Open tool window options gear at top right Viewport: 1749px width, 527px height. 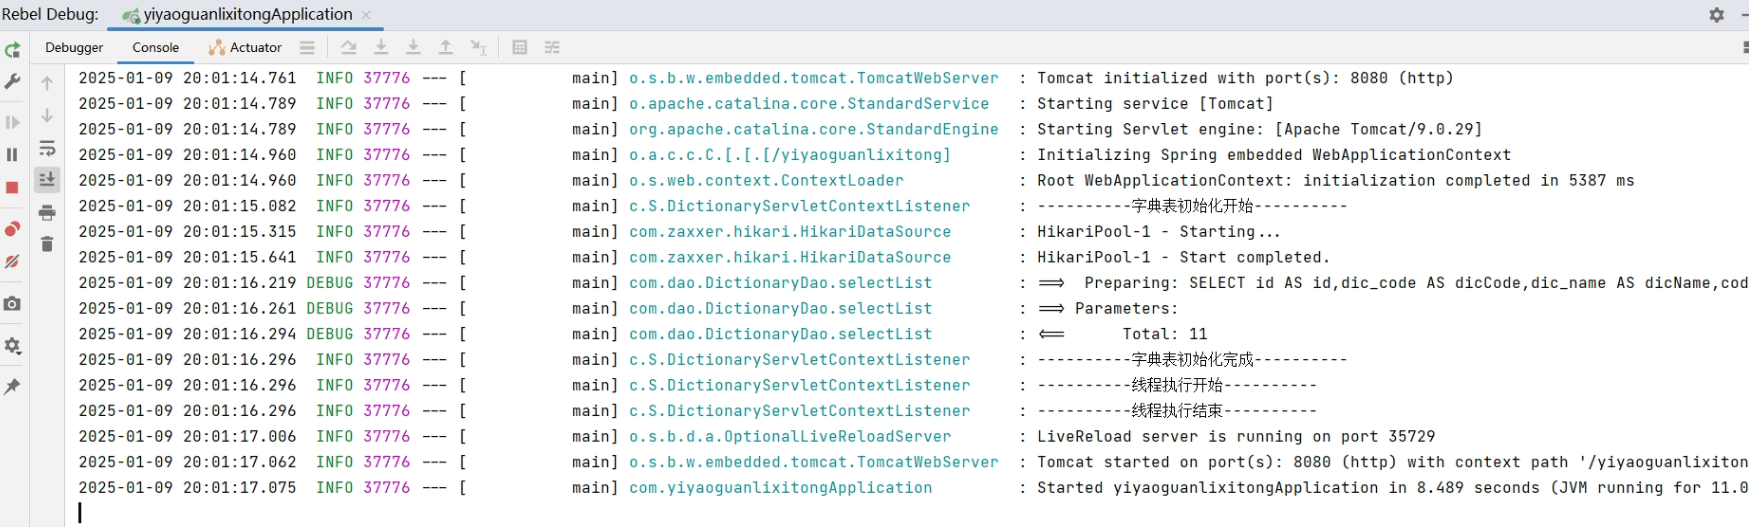point(1717,15)
